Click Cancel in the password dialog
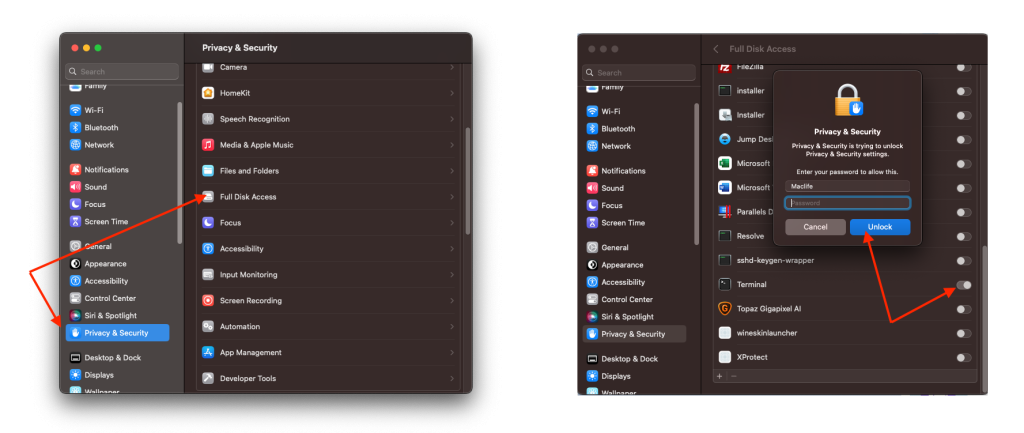 pyautogui.click(x=815, y=227)
